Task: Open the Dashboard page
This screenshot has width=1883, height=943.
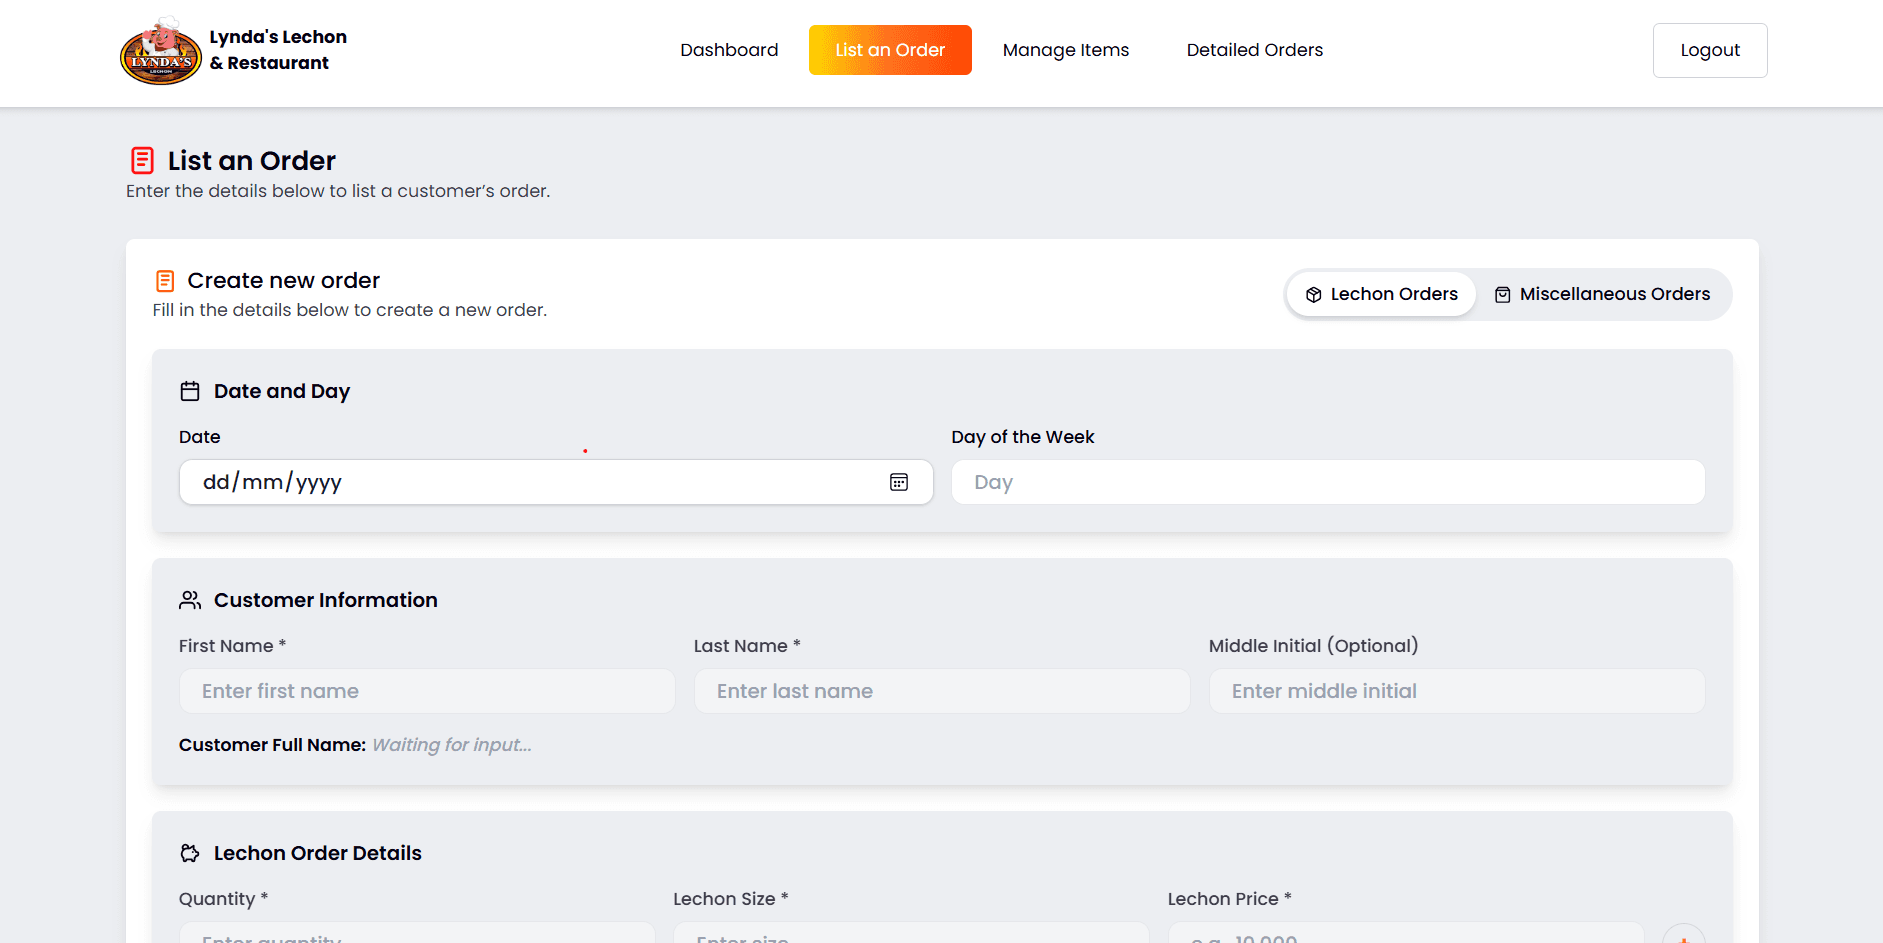Action: tap(729, 50)
